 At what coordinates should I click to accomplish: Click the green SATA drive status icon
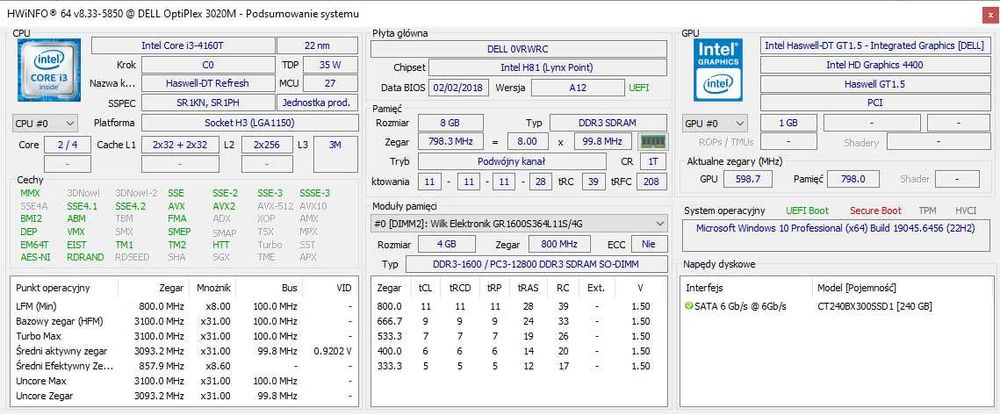pyautogui.click(x=688, y=306)
